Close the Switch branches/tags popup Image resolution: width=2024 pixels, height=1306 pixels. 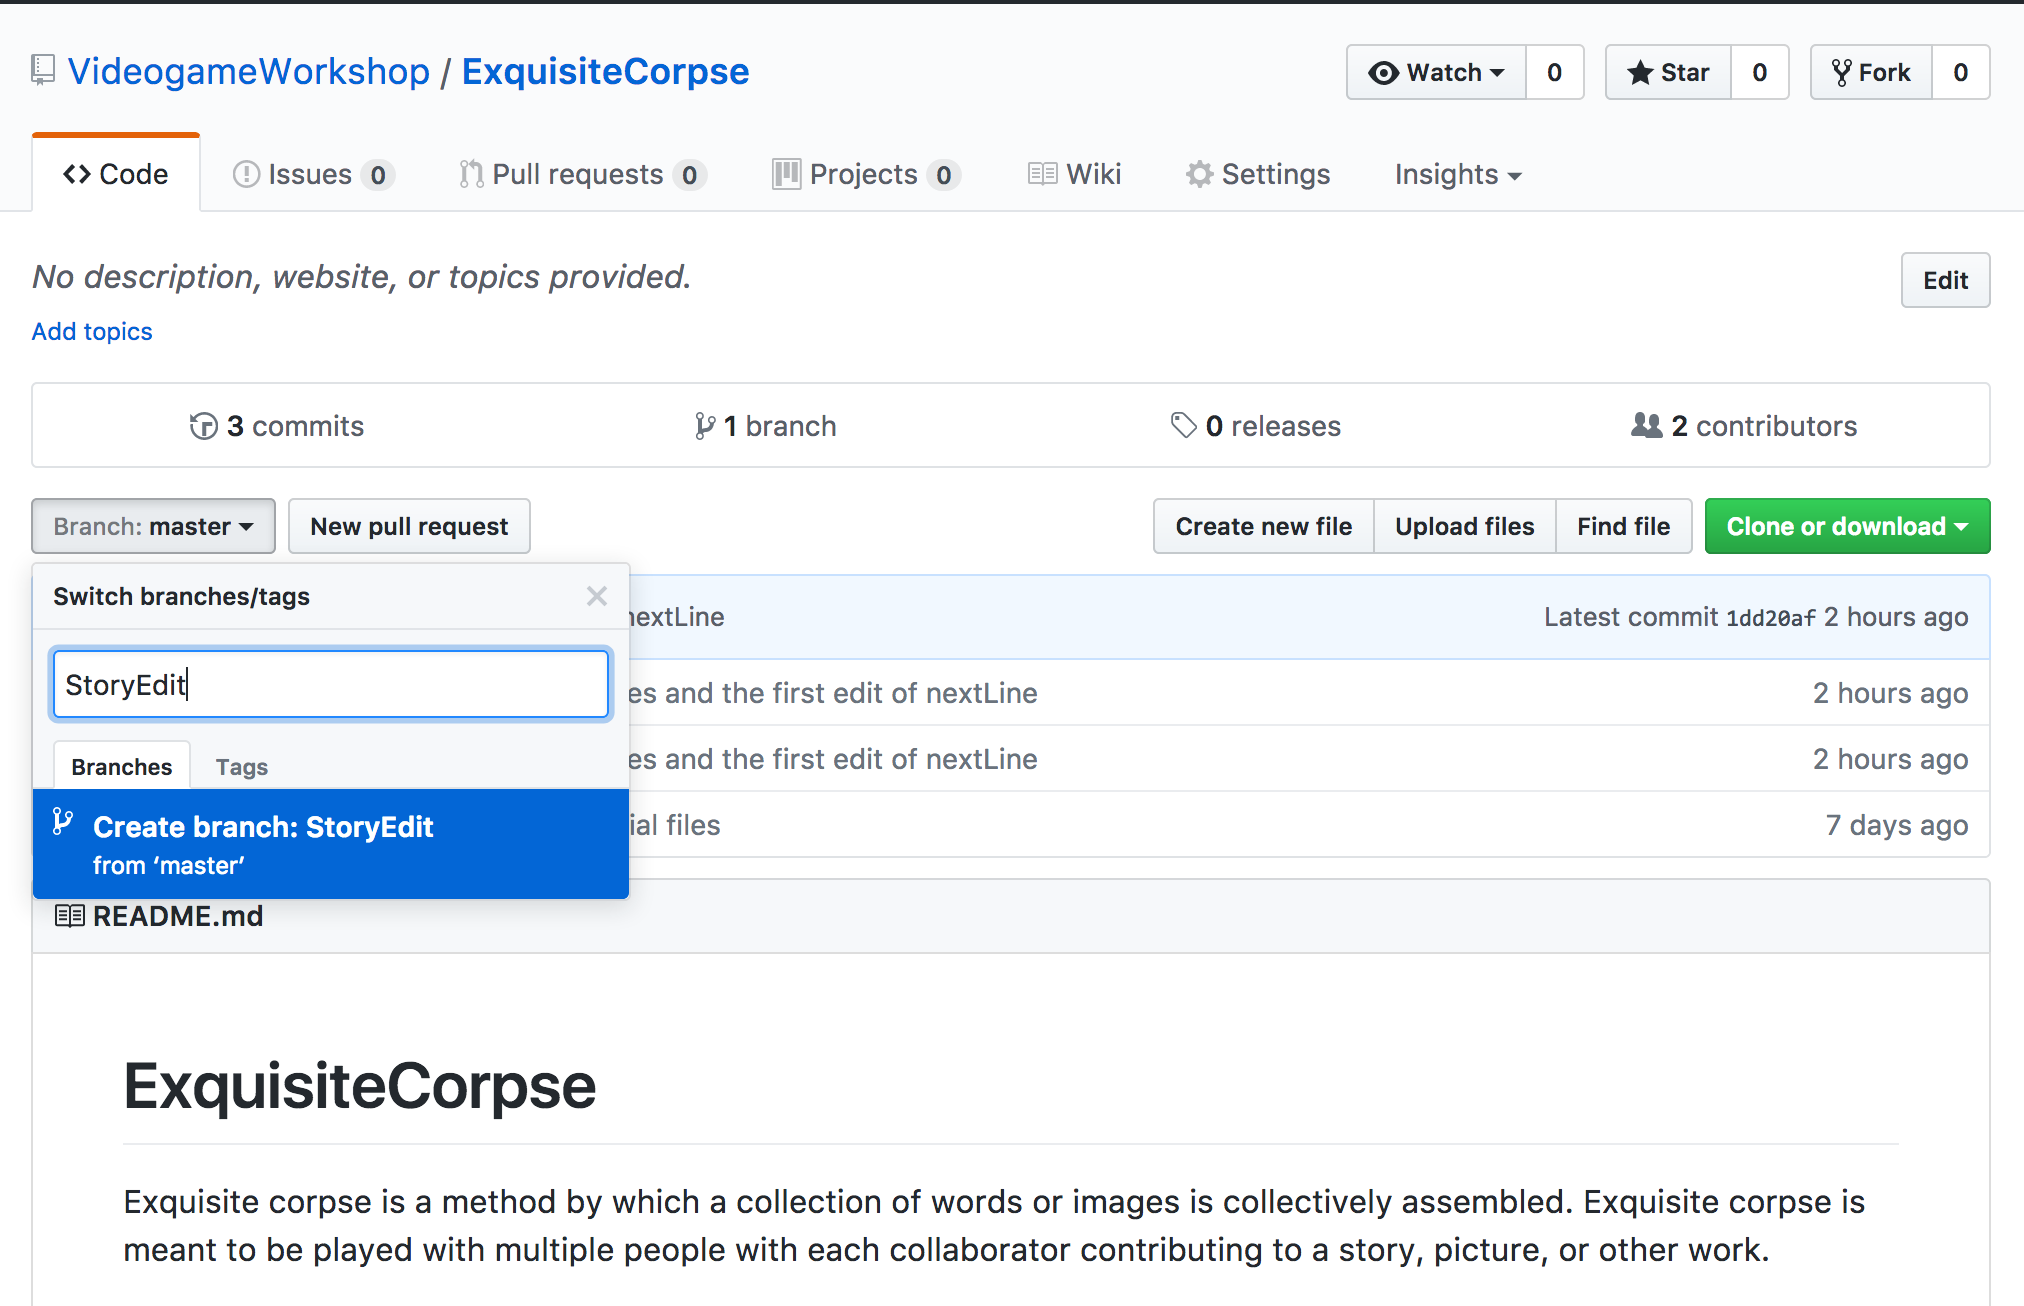point(597,596)
